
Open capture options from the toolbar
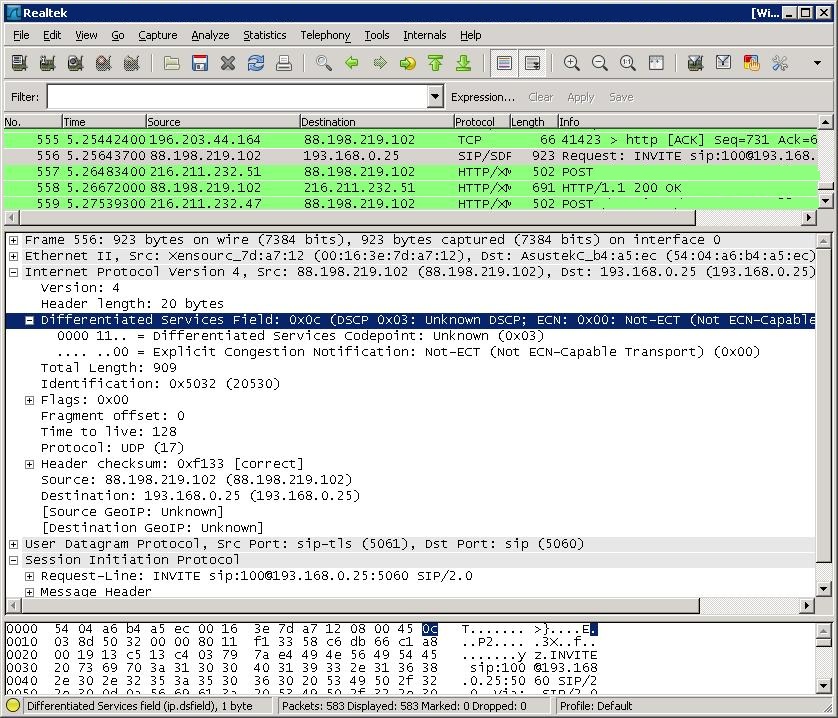click(x=48, y=63)
